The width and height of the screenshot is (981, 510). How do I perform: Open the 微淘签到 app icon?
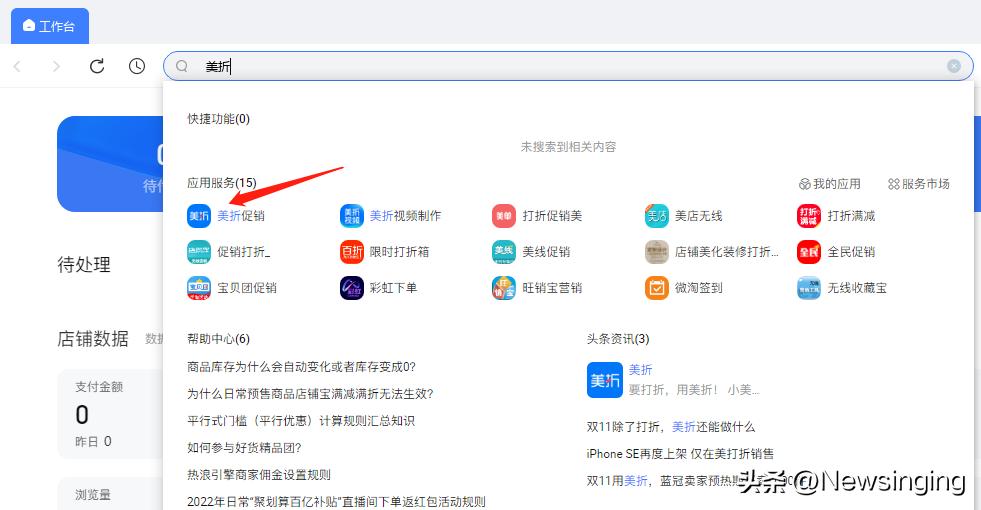click(656, 288)
